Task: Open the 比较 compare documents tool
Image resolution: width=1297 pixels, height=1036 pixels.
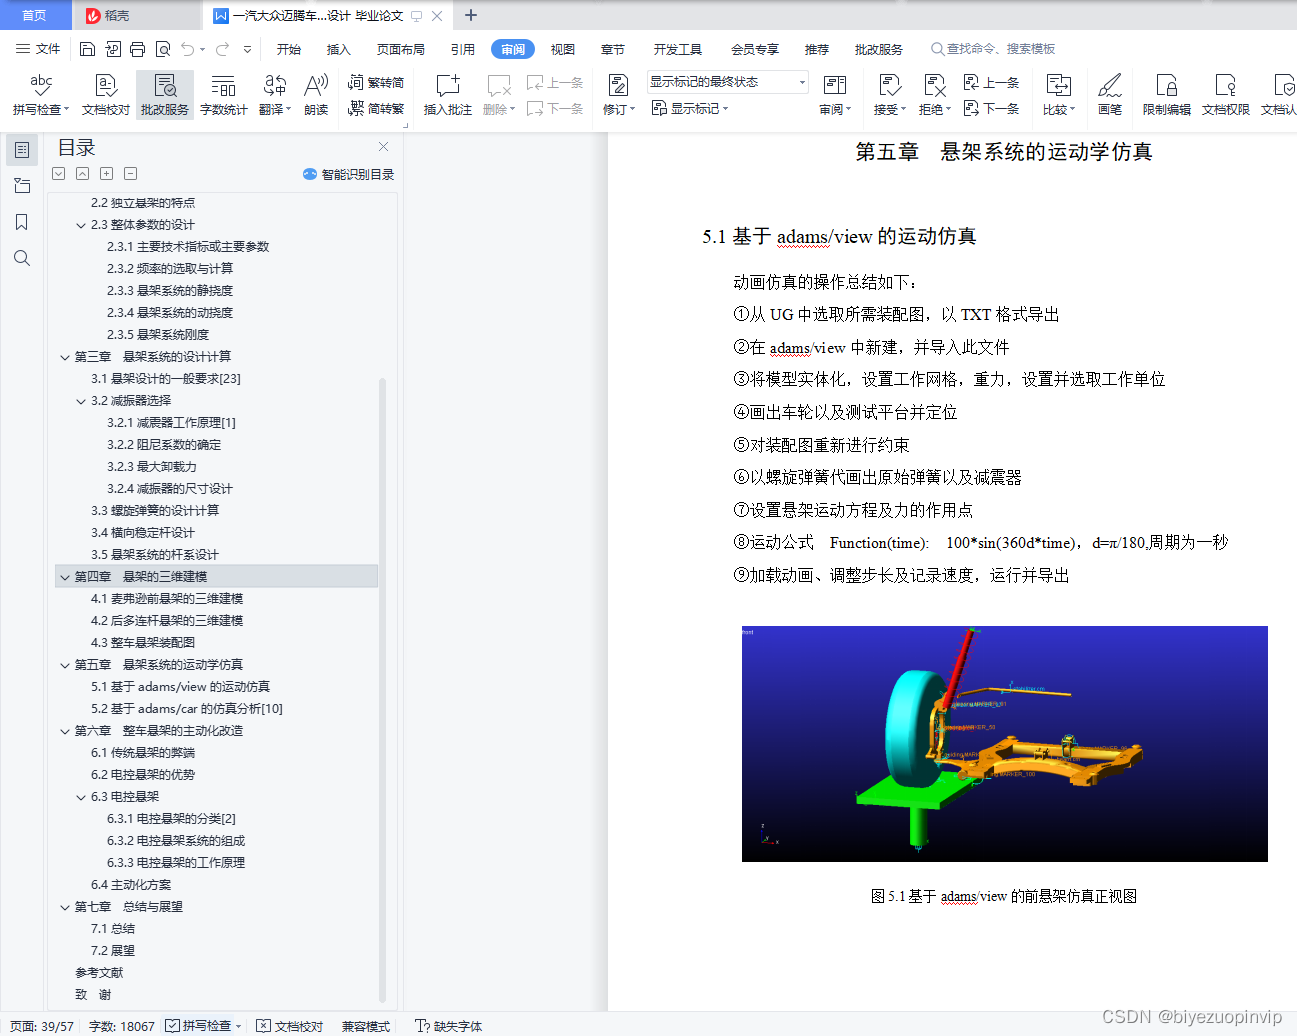Action: (1058, 95)
